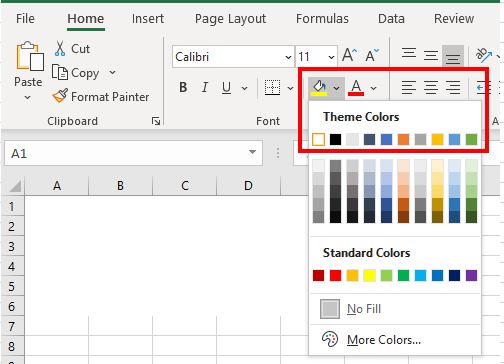This screenshot has width=504, height=364.
Task: Select standard light blue swatch
Action: pos(420,276)
